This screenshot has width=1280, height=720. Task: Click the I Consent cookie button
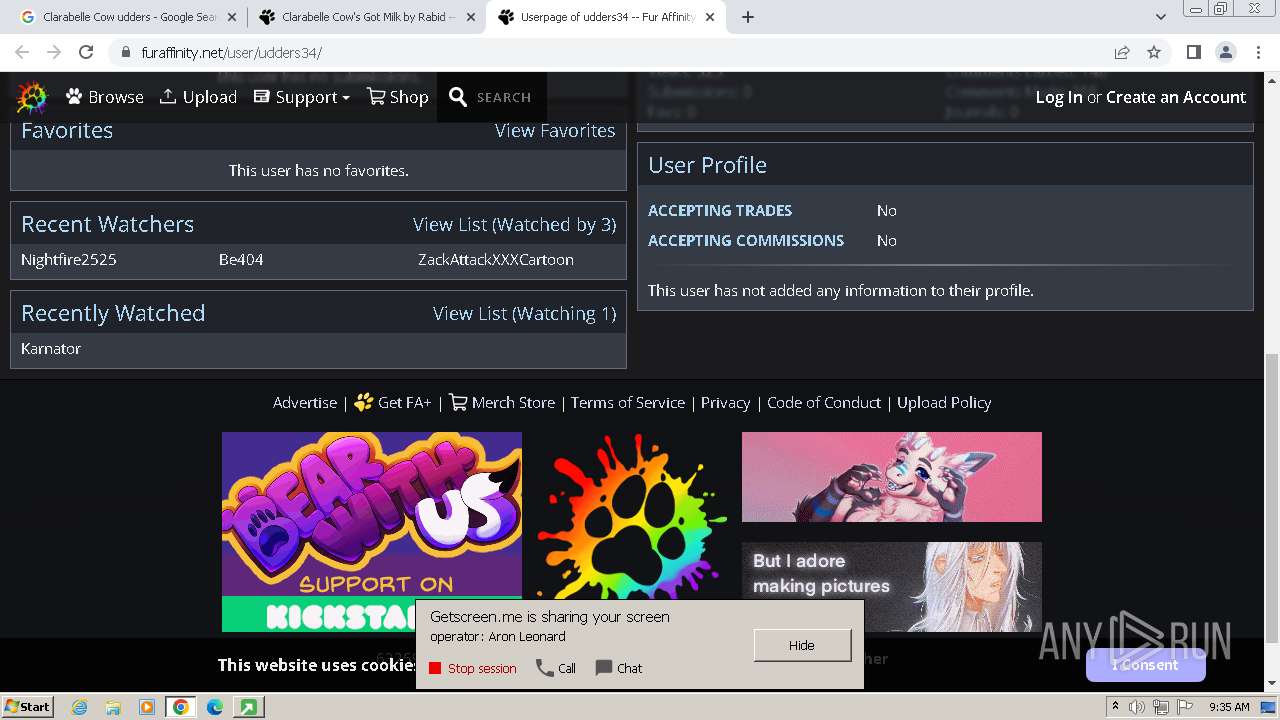(1145, 665)
